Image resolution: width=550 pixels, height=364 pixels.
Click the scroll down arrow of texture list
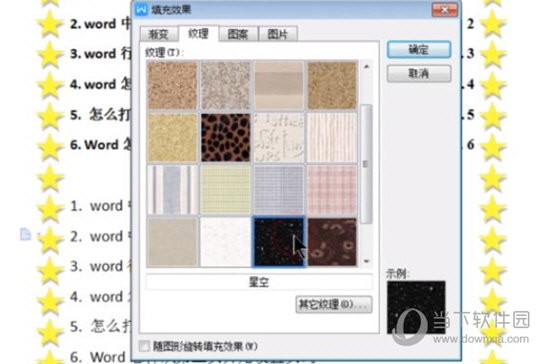[366, 261]
